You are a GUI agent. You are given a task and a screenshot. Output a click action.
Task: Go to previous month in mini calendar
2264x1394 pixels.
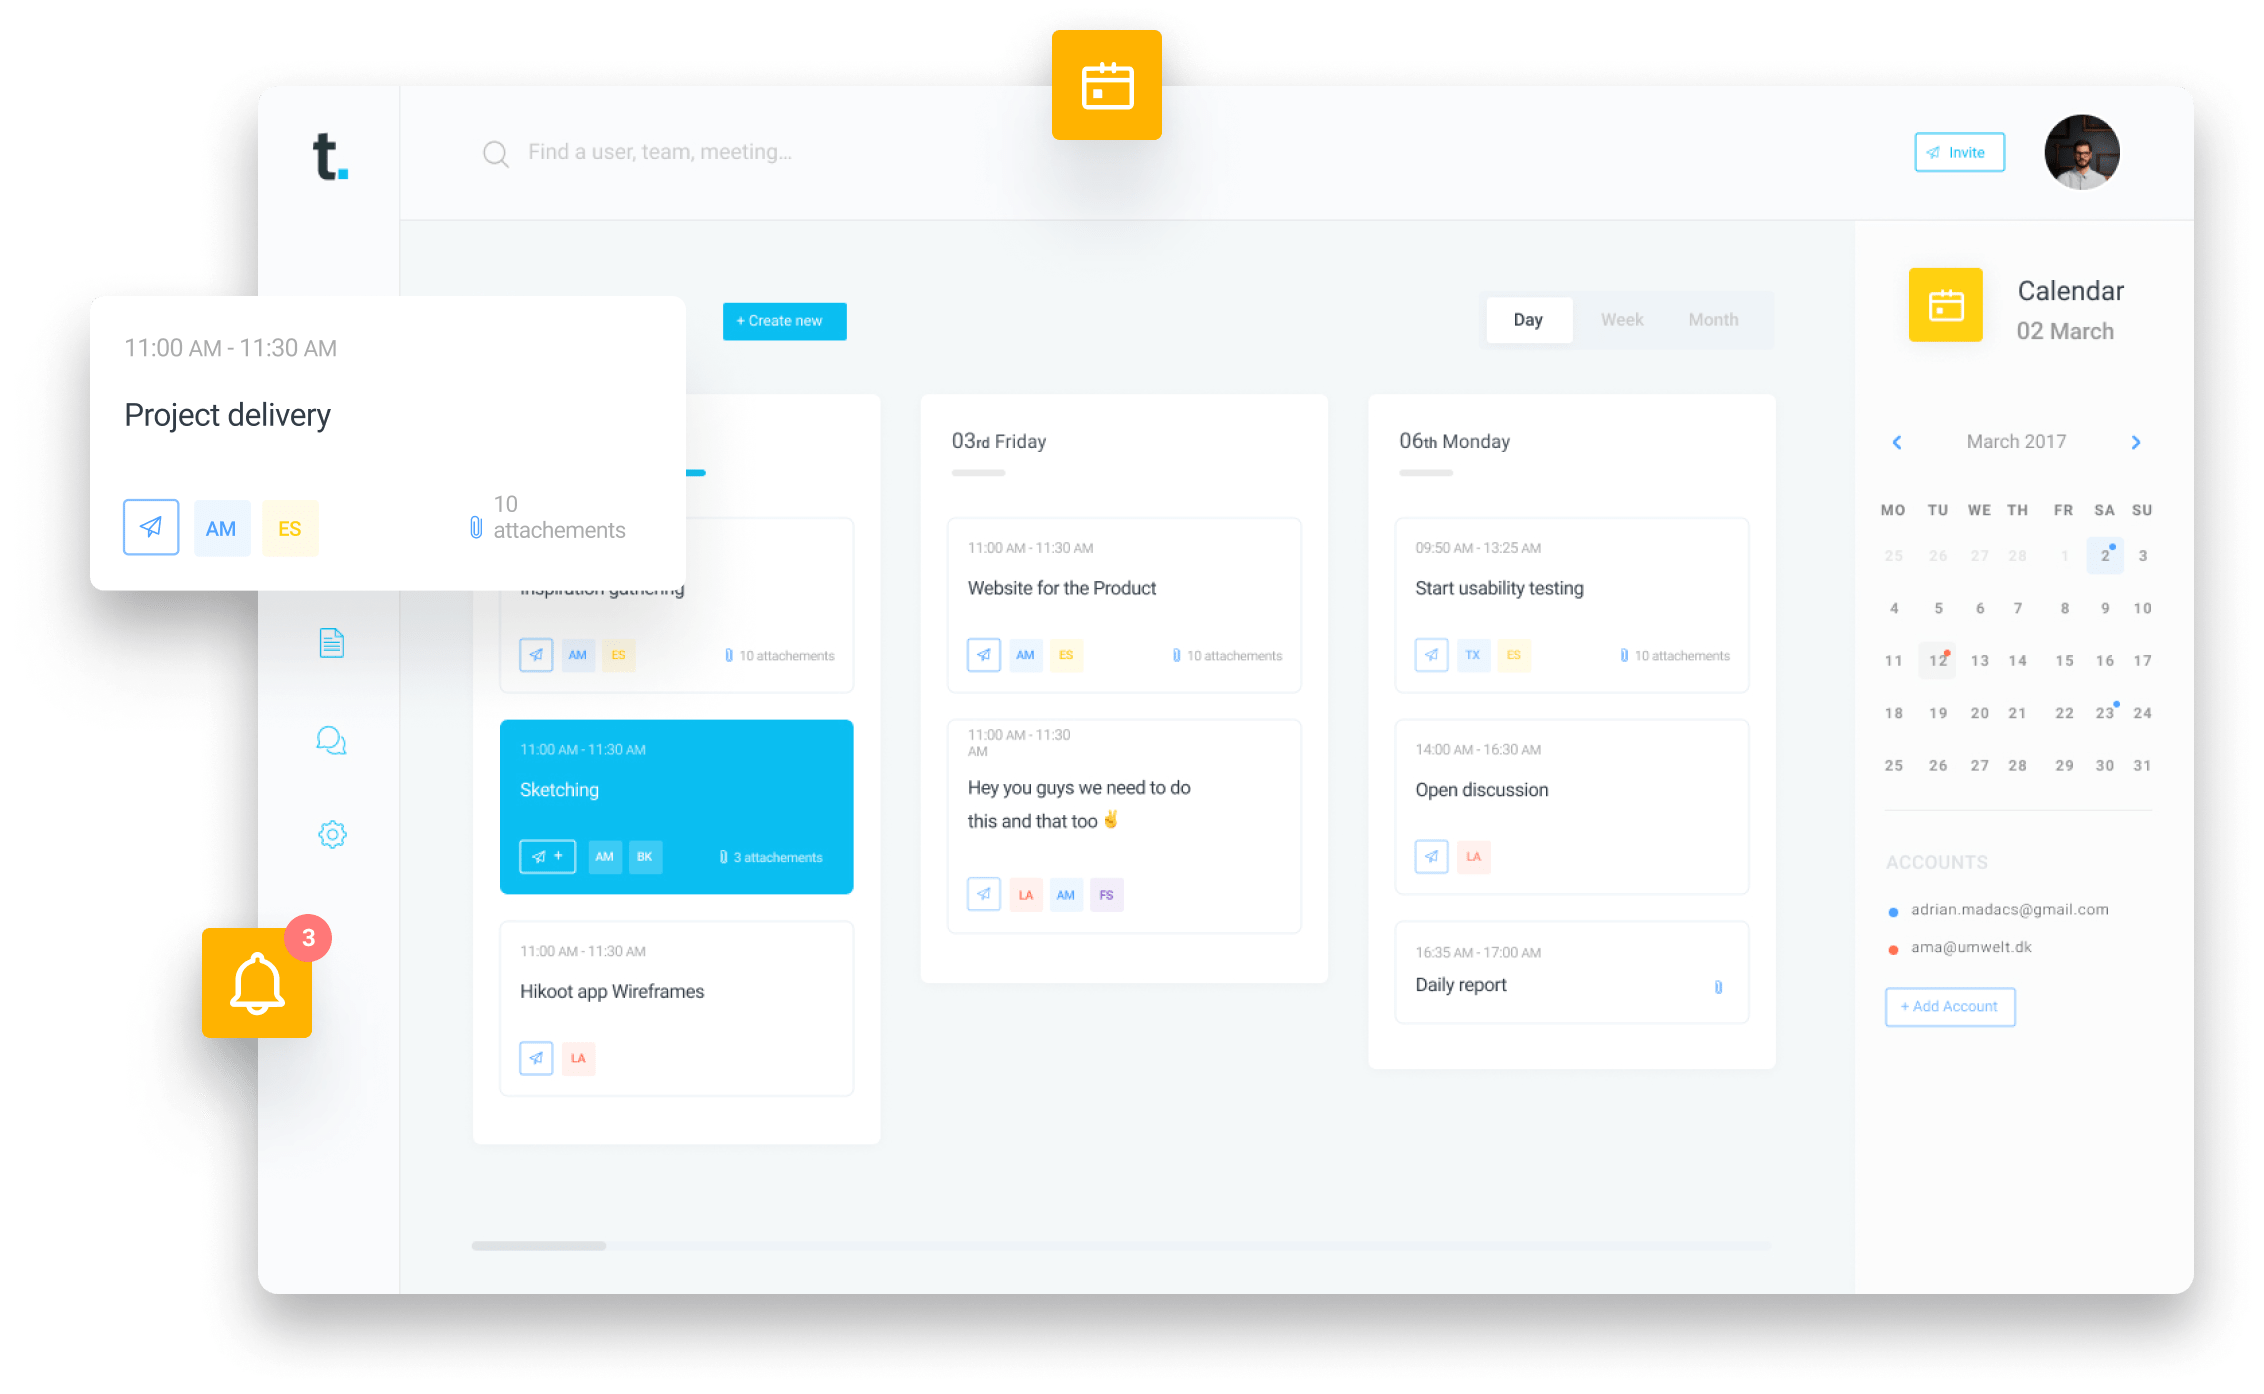tap(1897, 442)
